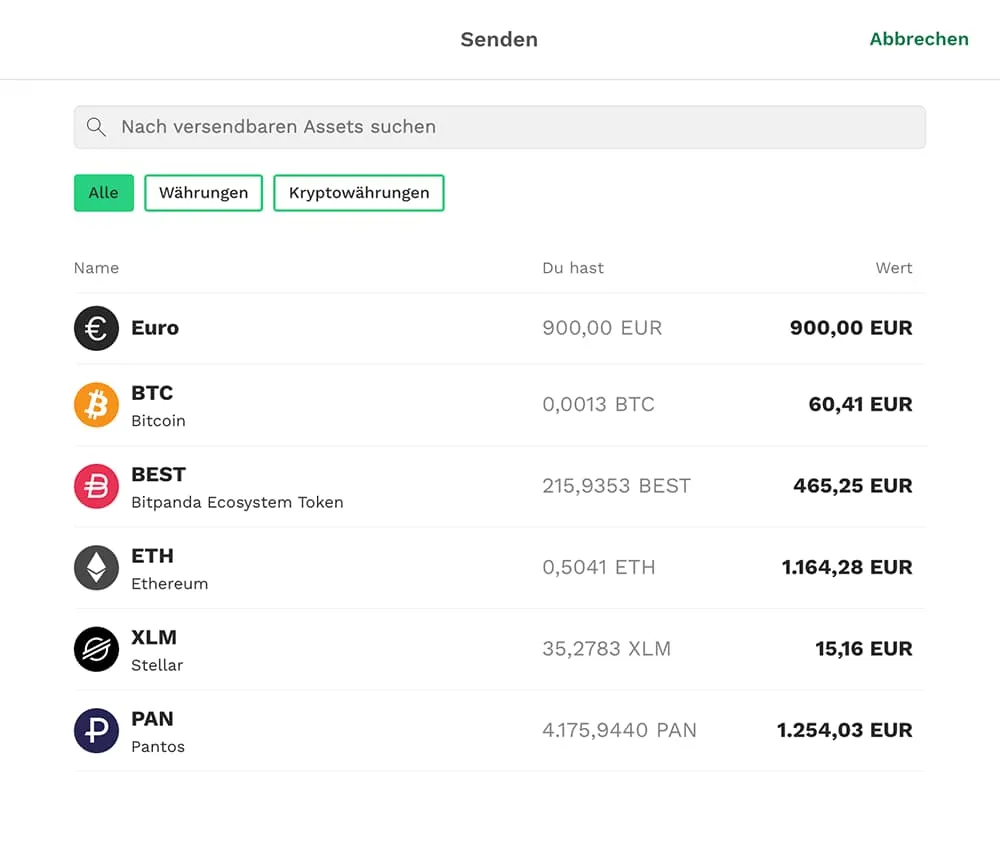Select the BEST ticker label
Image resolution: width=1000 pixels, height=846 pixels.
point(158,474)
